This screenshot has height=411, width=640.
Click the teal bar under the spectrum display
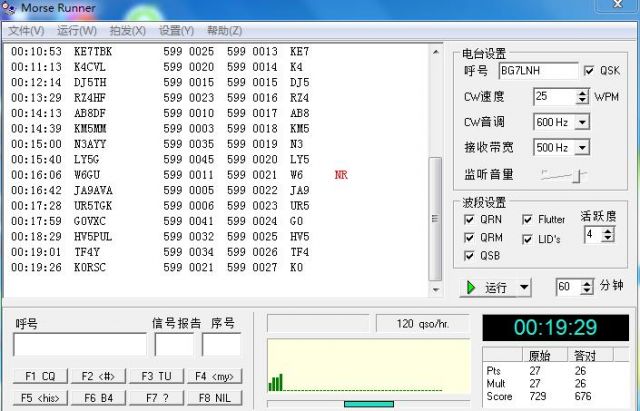coord(369,404)
